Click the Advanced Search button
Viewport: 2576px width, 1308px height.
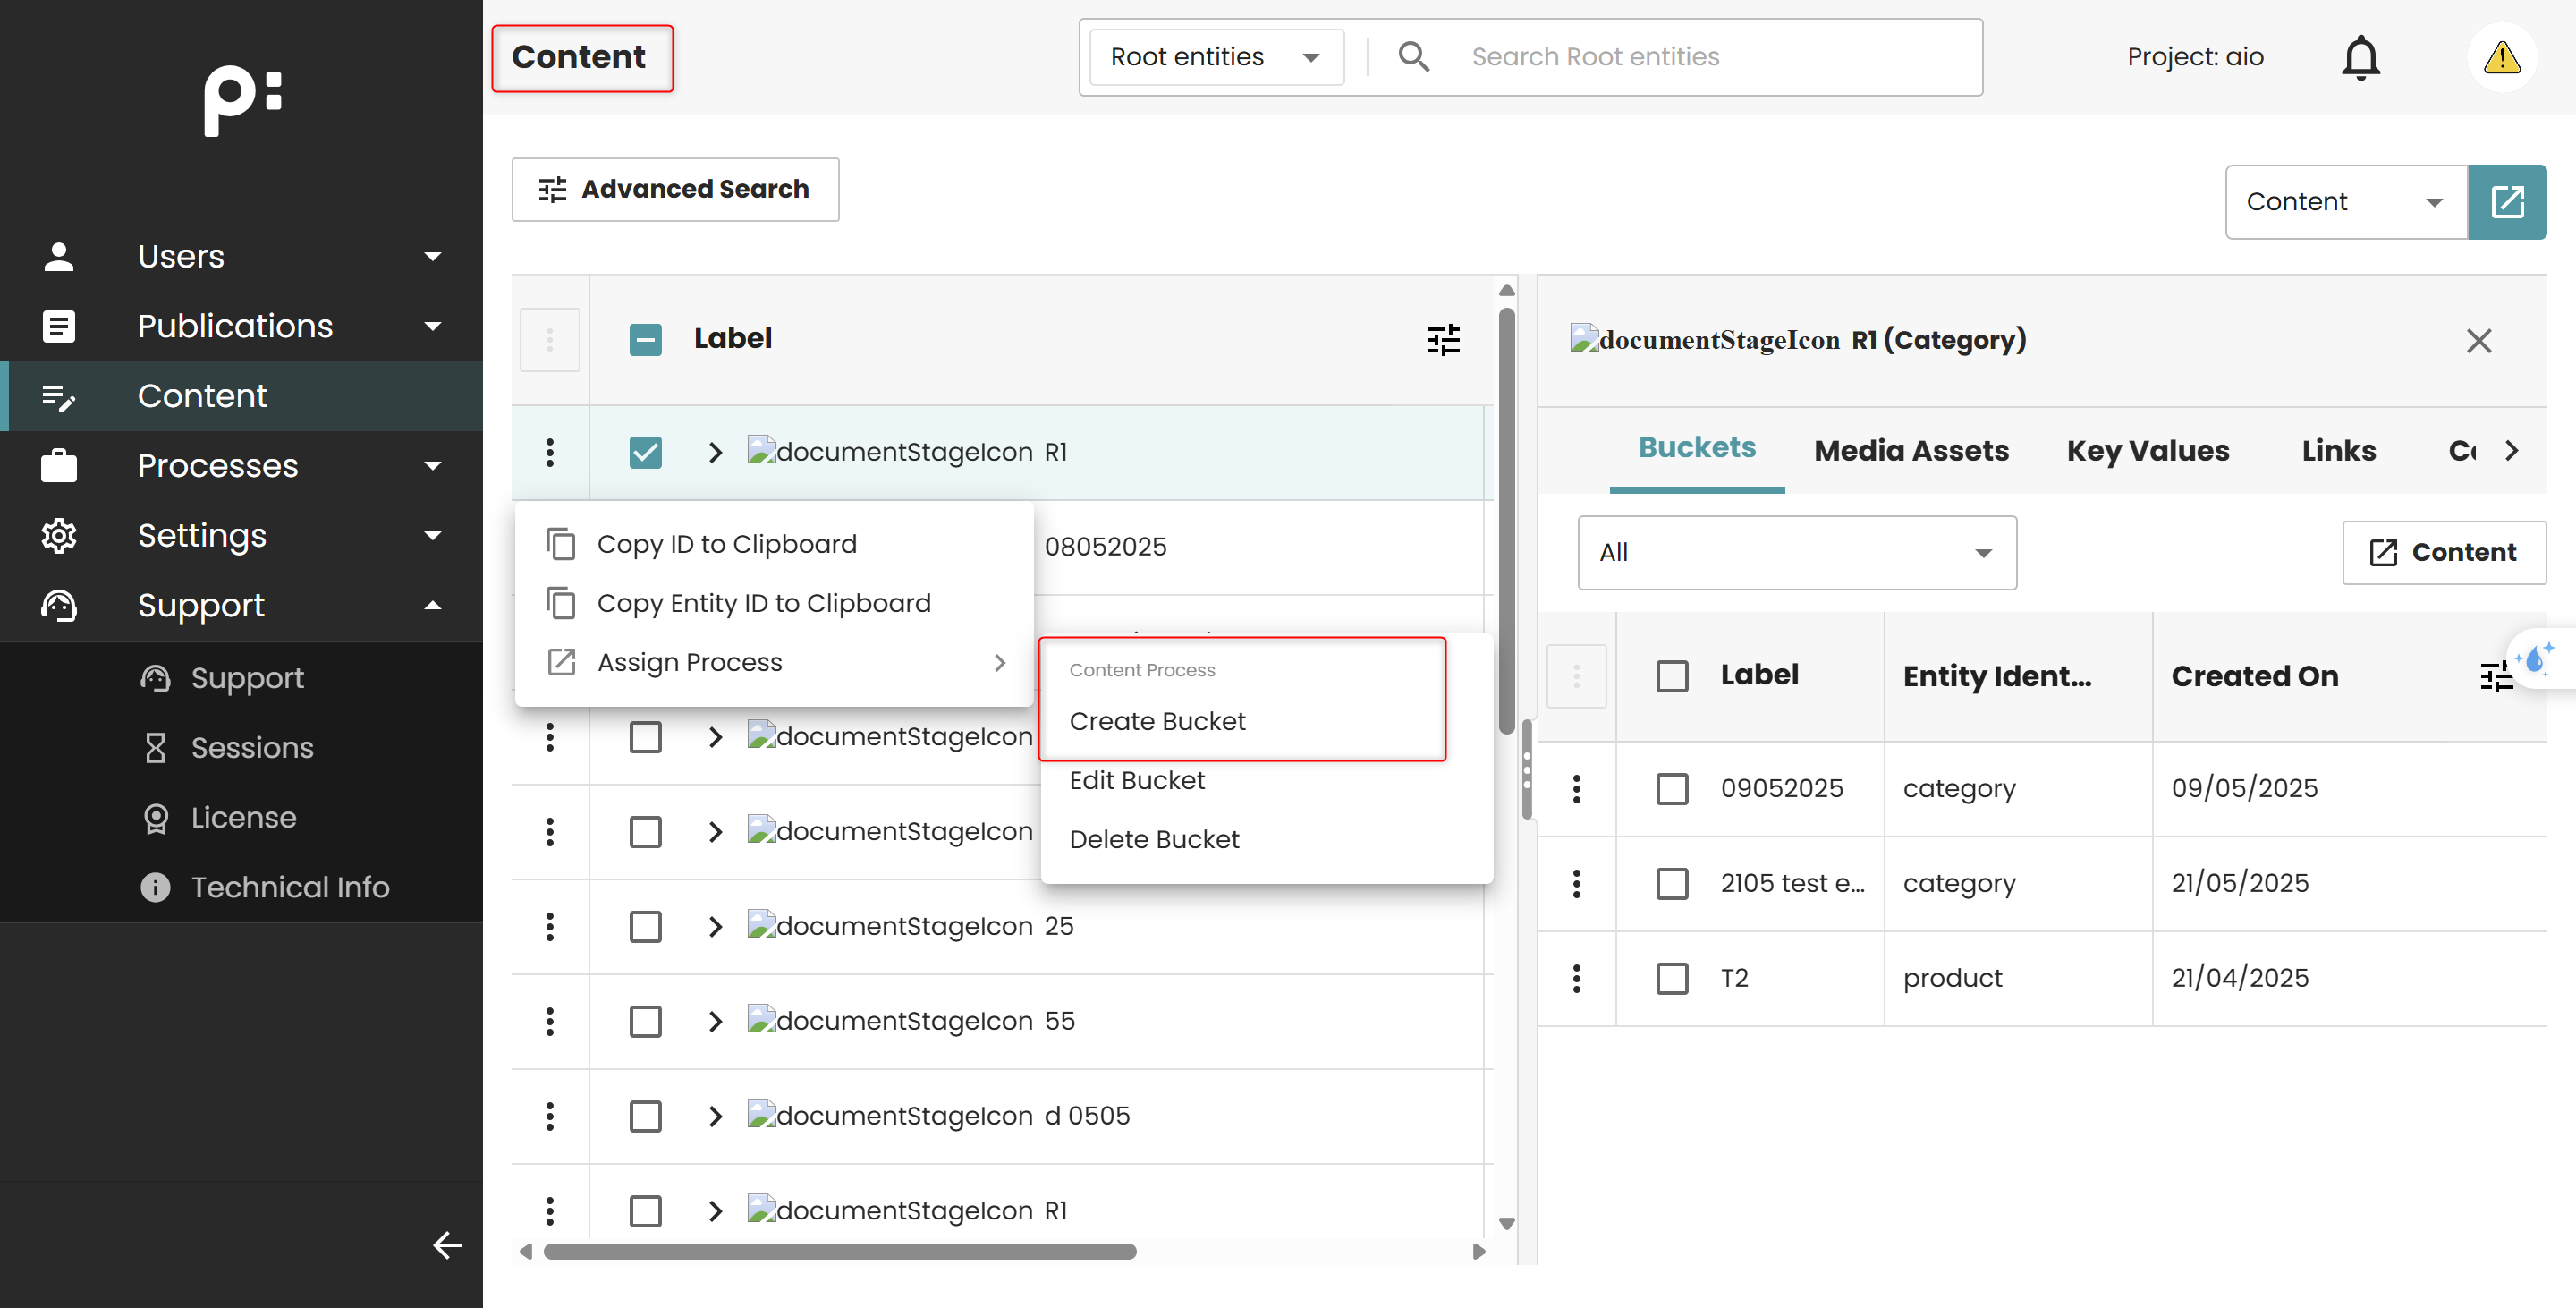(675, 190)
